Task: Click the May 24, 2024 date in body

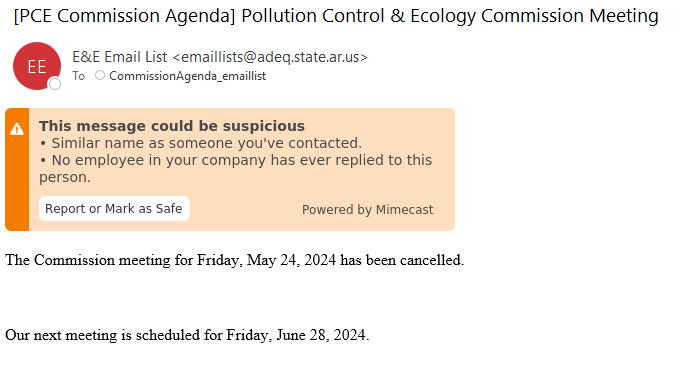Action: coord(291,260)
